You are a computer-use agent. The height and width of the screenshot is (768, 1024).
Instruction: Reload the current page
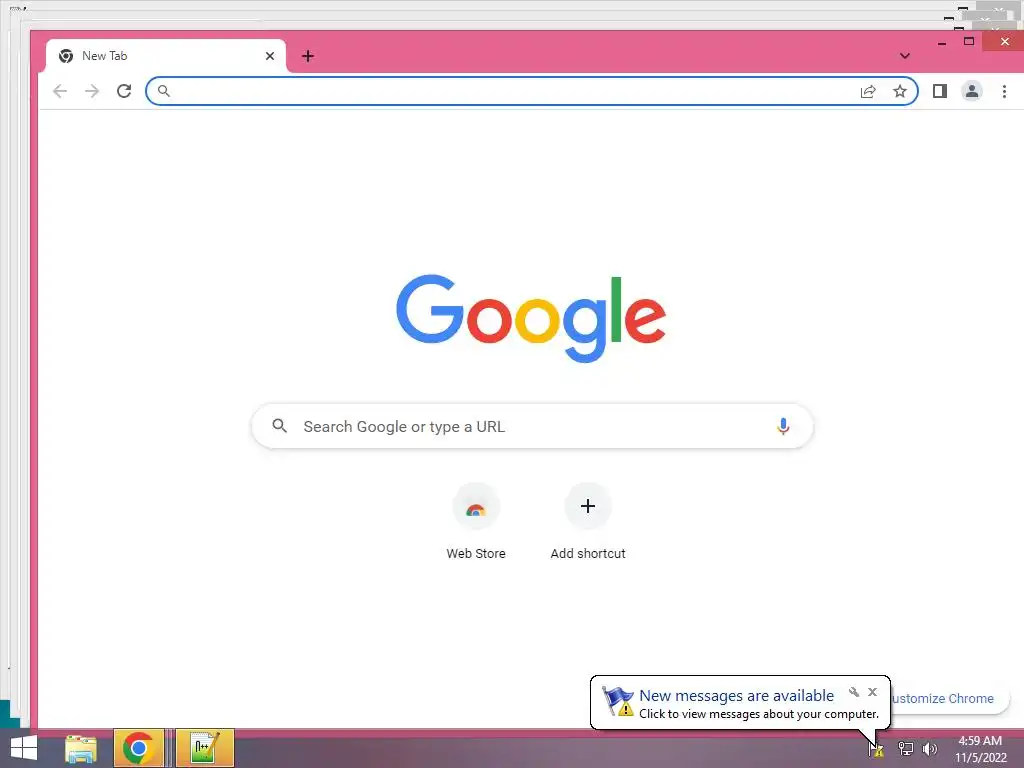coord(124,91)
